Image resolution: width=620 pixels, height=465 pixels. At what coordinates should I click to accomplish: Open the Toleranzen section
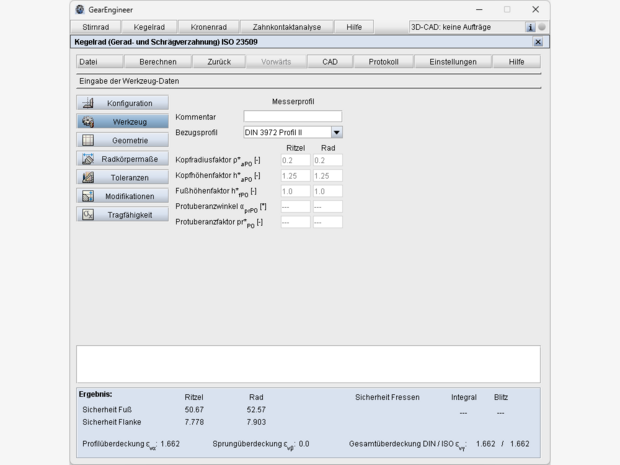tap(122, 177)
